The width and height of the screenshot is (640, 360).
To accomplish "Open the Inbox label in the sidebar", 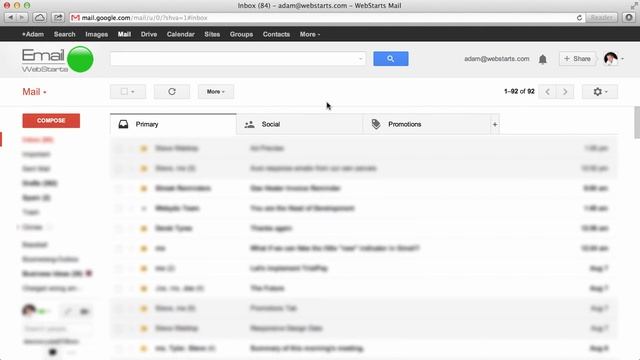I will coord(38,140).
